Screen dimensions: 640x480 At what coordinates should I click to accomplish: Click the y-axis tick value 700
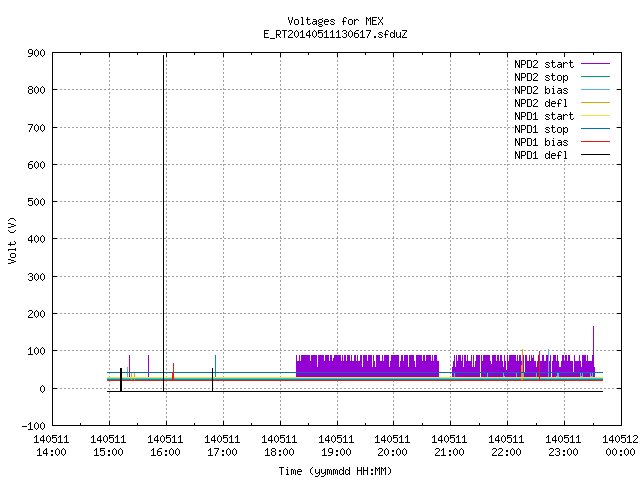(x=36, y=128)
